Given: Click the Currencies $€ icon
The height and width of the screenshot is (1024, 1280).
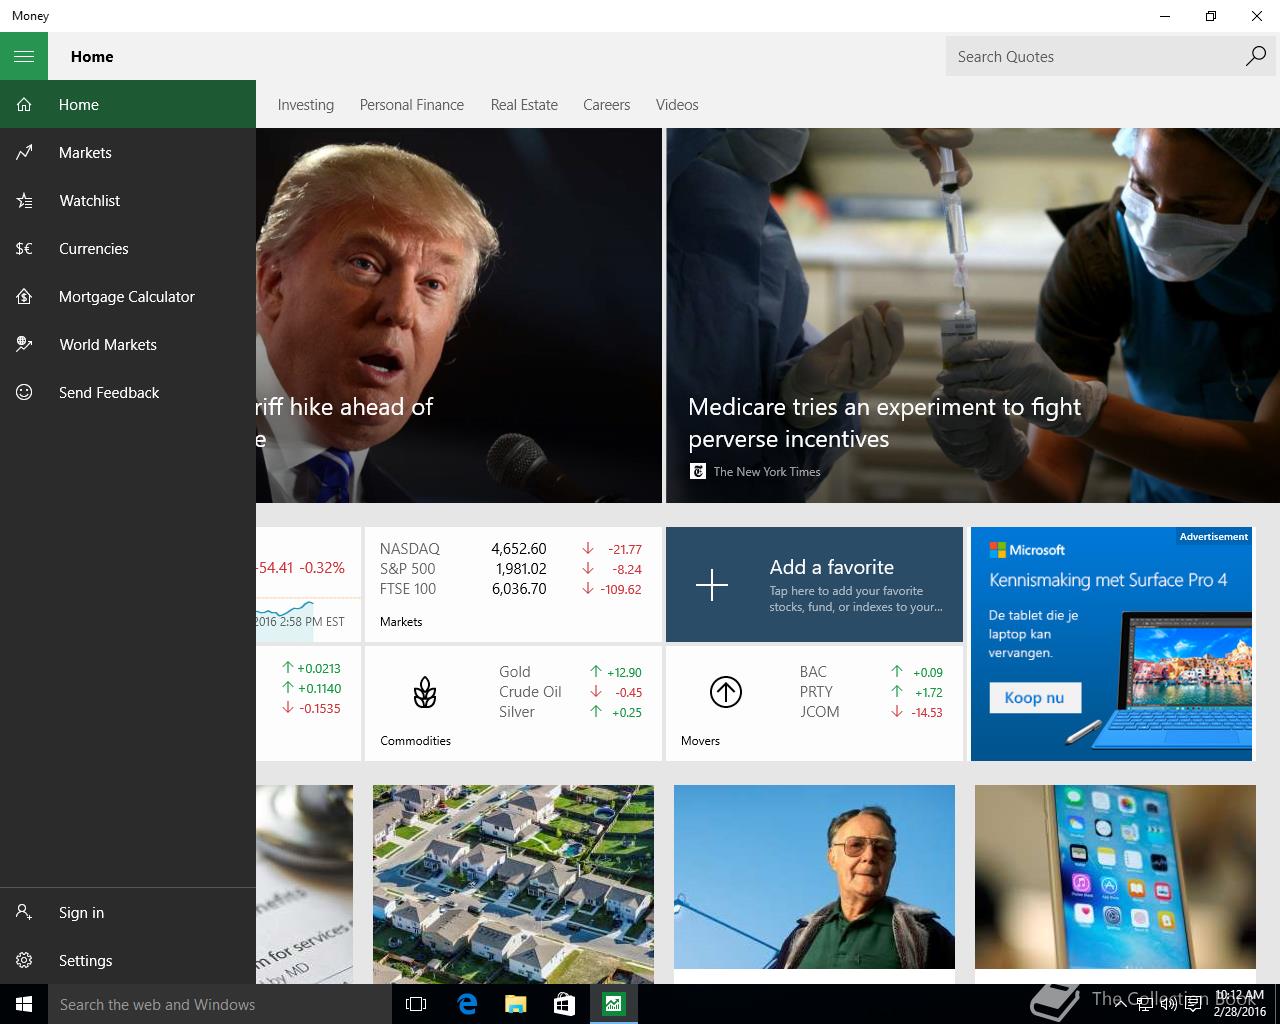Looking at the screenshot, I should [24, 248].
